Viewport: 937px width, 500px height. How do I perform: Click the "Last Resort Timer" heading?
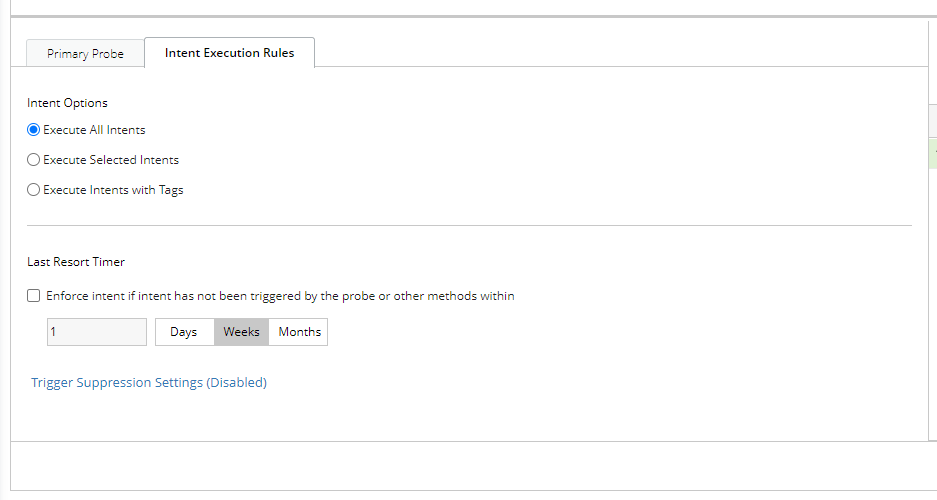coord(76,262)
